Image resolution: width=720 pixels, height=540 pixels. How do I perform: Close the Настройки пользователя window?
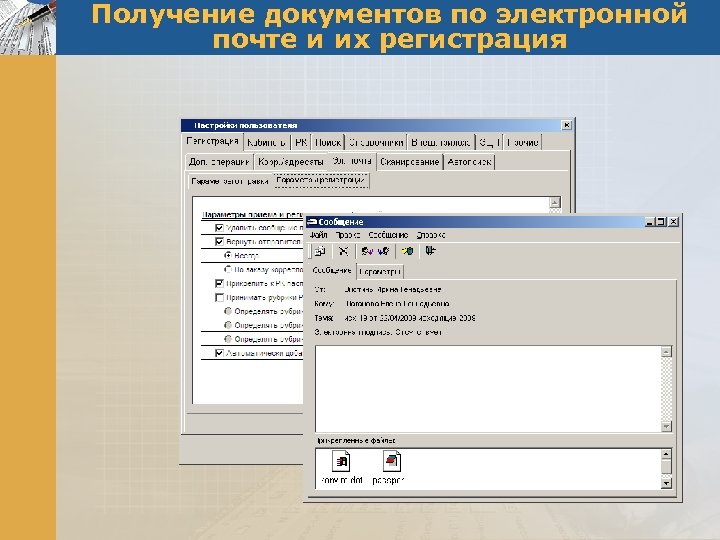(x=567, y=125)
